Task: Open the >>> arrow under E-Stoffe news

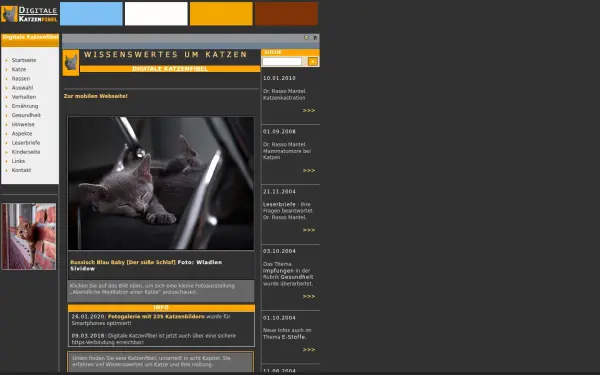Action: (309, 350)
